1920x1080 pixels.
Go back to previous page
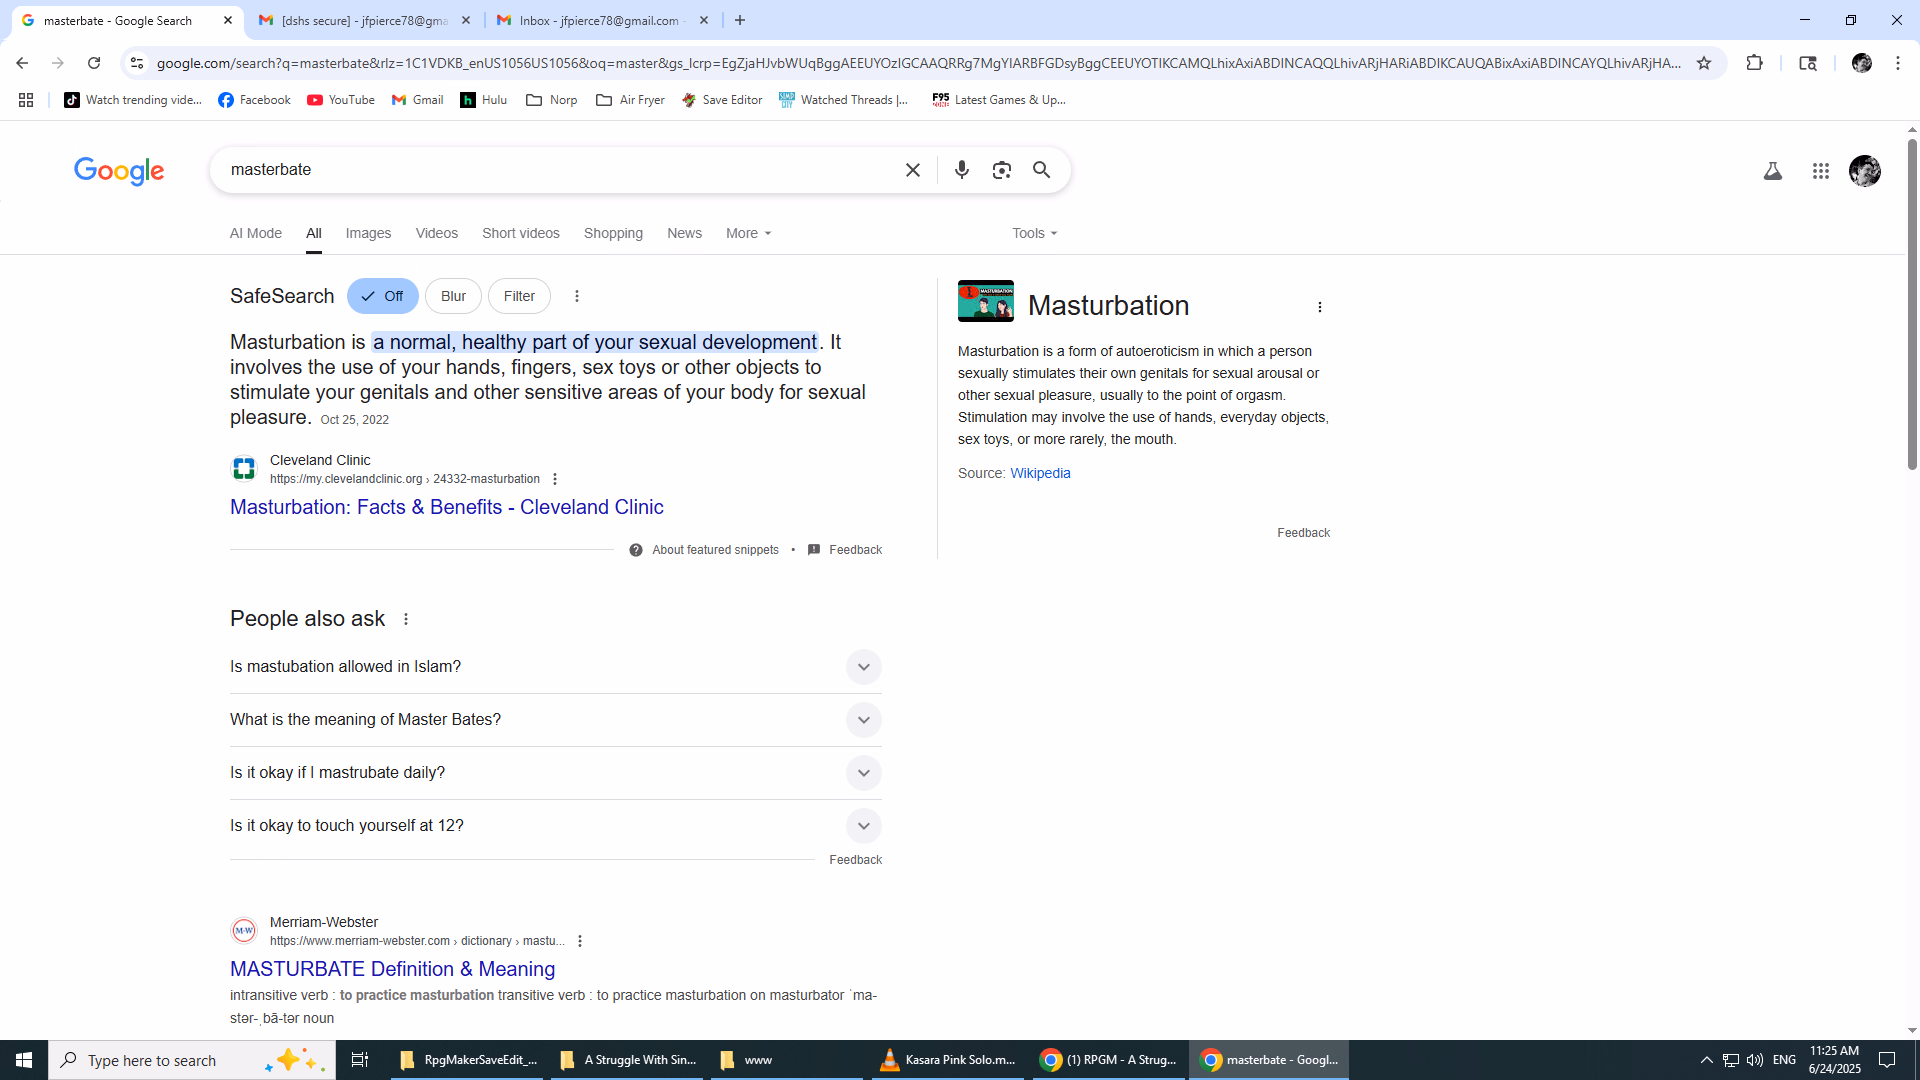(22, 63)
